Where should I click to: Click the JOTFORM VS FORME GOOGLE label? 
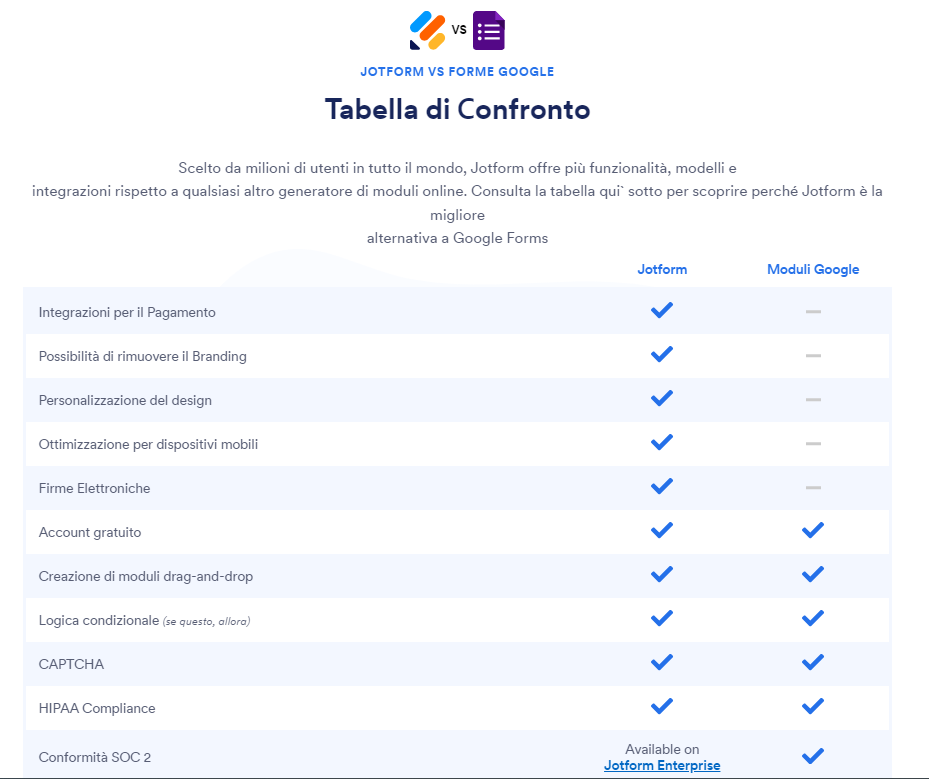pos(457,72)
